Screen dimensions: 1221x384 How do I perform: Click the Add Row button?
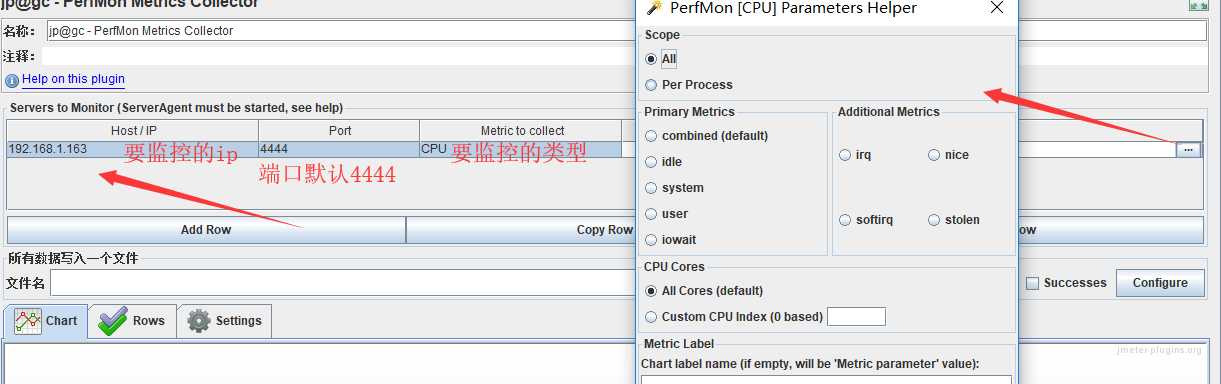pos(206,230)
